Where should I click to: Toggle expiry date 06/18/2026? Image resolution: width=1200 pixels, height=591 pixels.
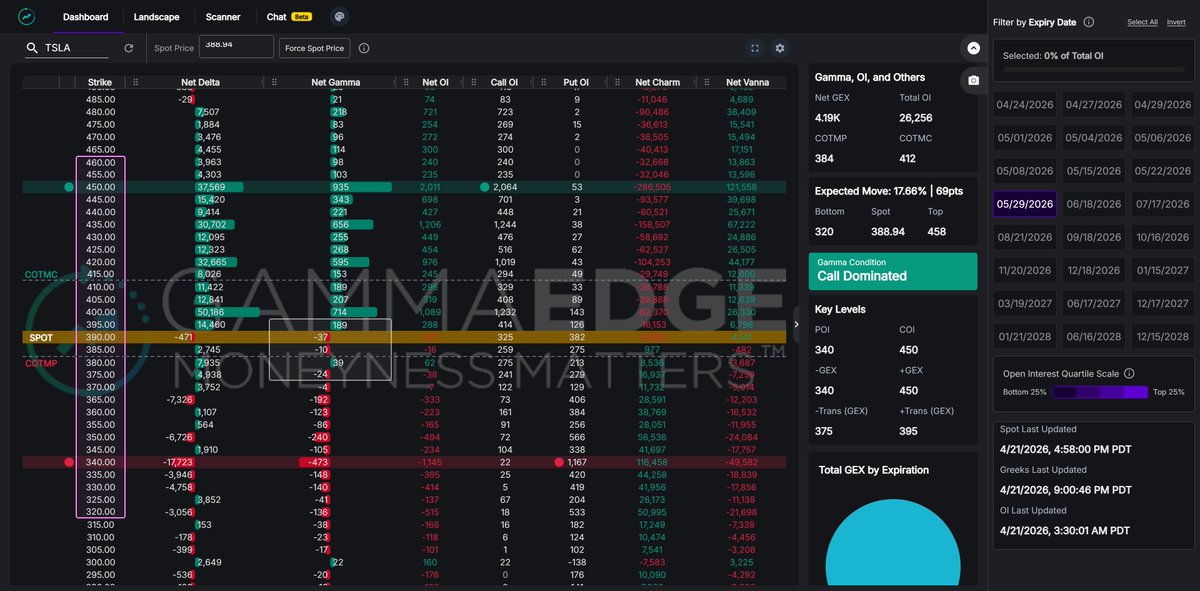coord(1093,204)
